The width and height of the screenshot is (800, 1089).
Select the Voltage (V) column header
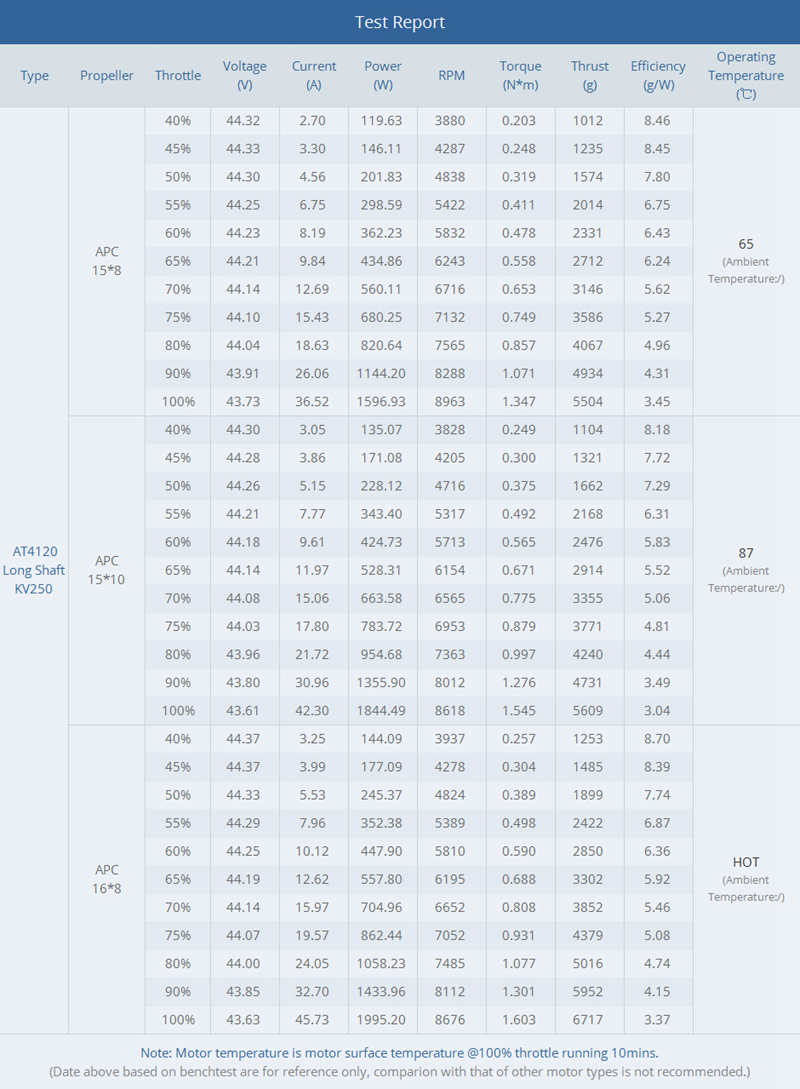tap(245, 75)
